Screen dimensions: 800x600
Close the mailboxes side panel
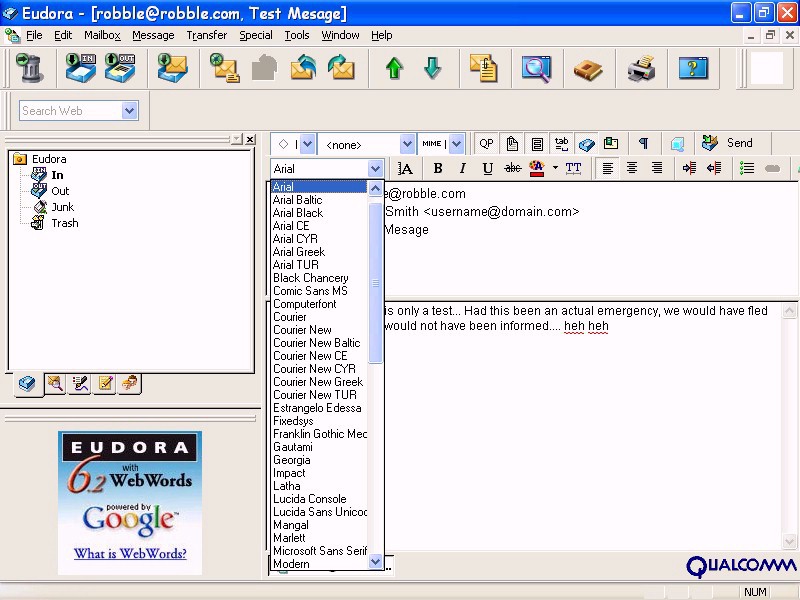tap(250, 139)
